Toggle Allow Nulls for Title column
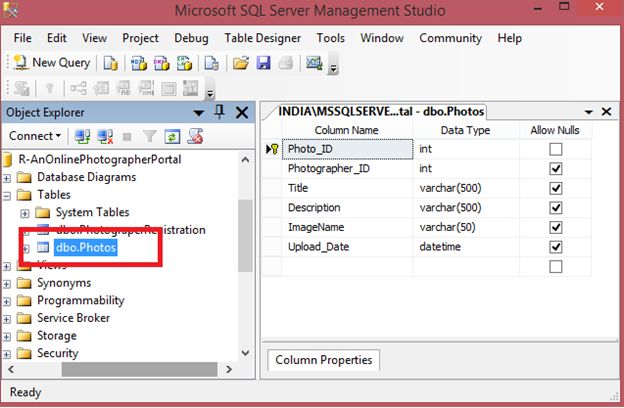The height and width of the screenshot is (408, 624). [556, 188]
